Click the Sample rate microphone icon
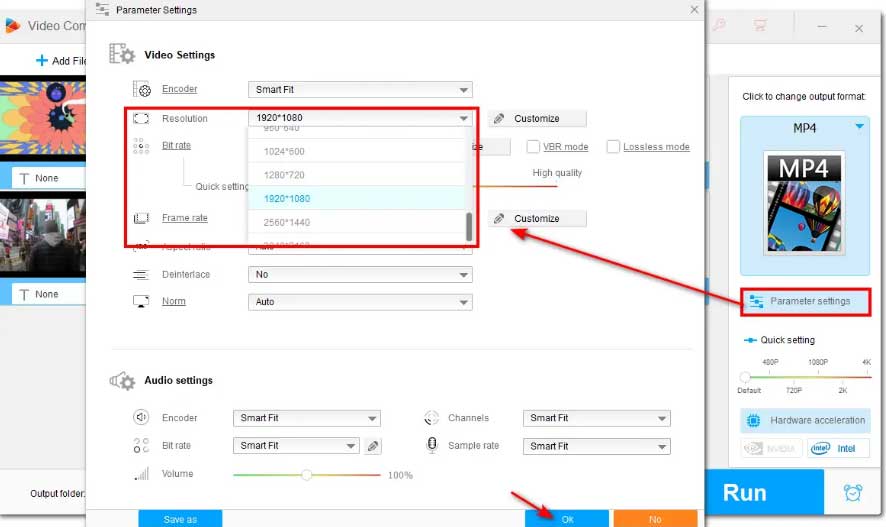 click(x=432, y=445)
